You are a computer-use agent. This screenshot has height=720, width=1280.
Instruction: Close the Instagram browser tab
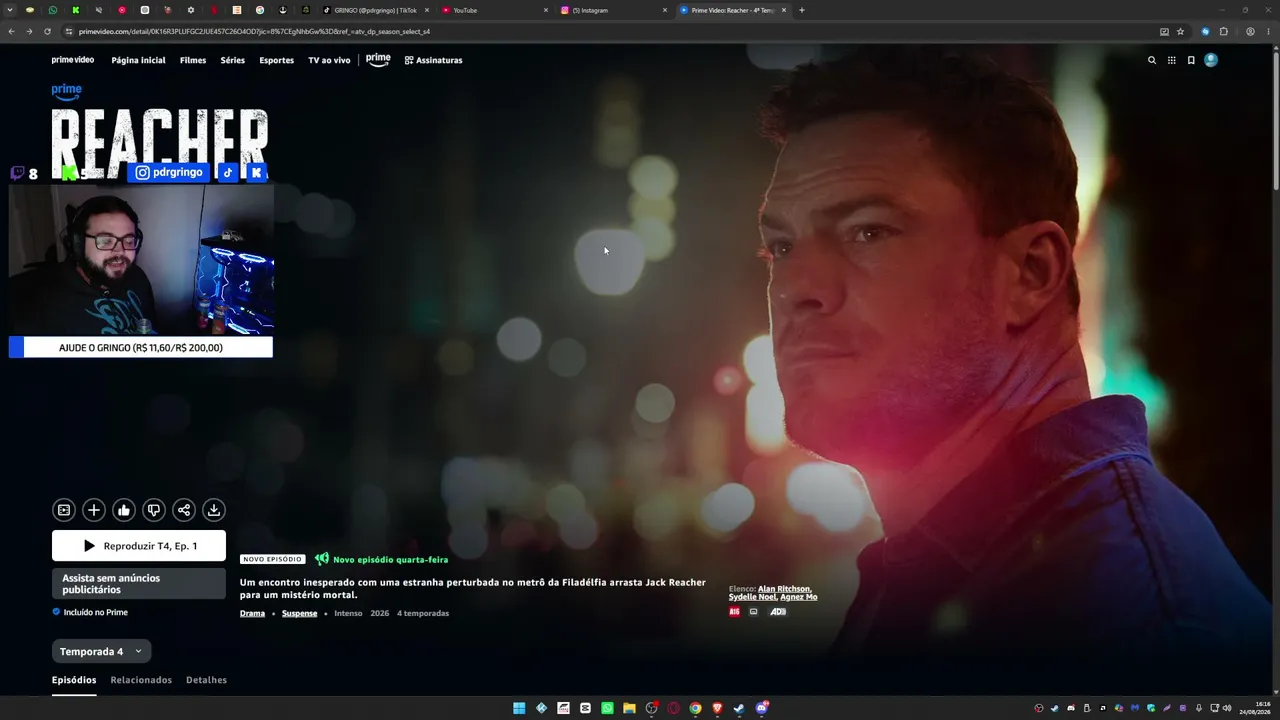[665, 10]
